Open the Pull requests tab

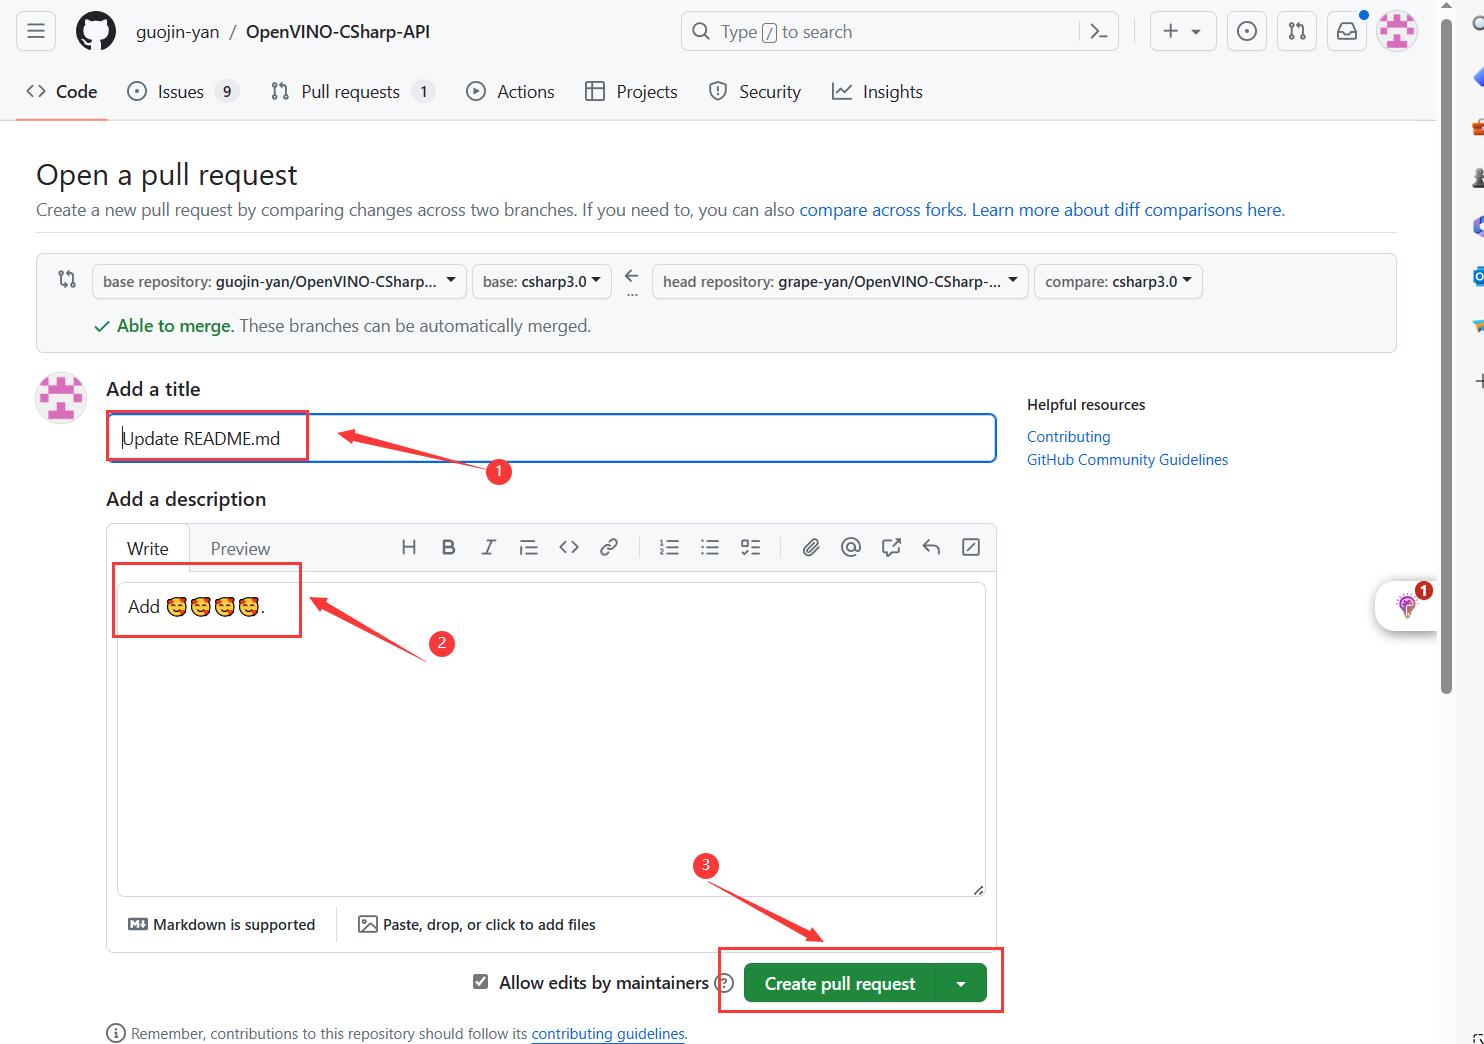point(352,91)
